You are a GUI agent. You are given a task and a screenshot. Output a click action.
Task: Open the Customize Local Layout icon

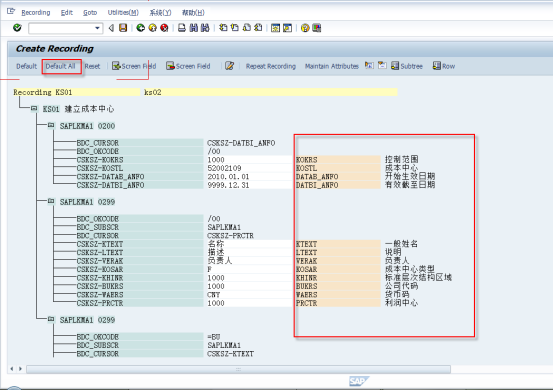(317, 28)
